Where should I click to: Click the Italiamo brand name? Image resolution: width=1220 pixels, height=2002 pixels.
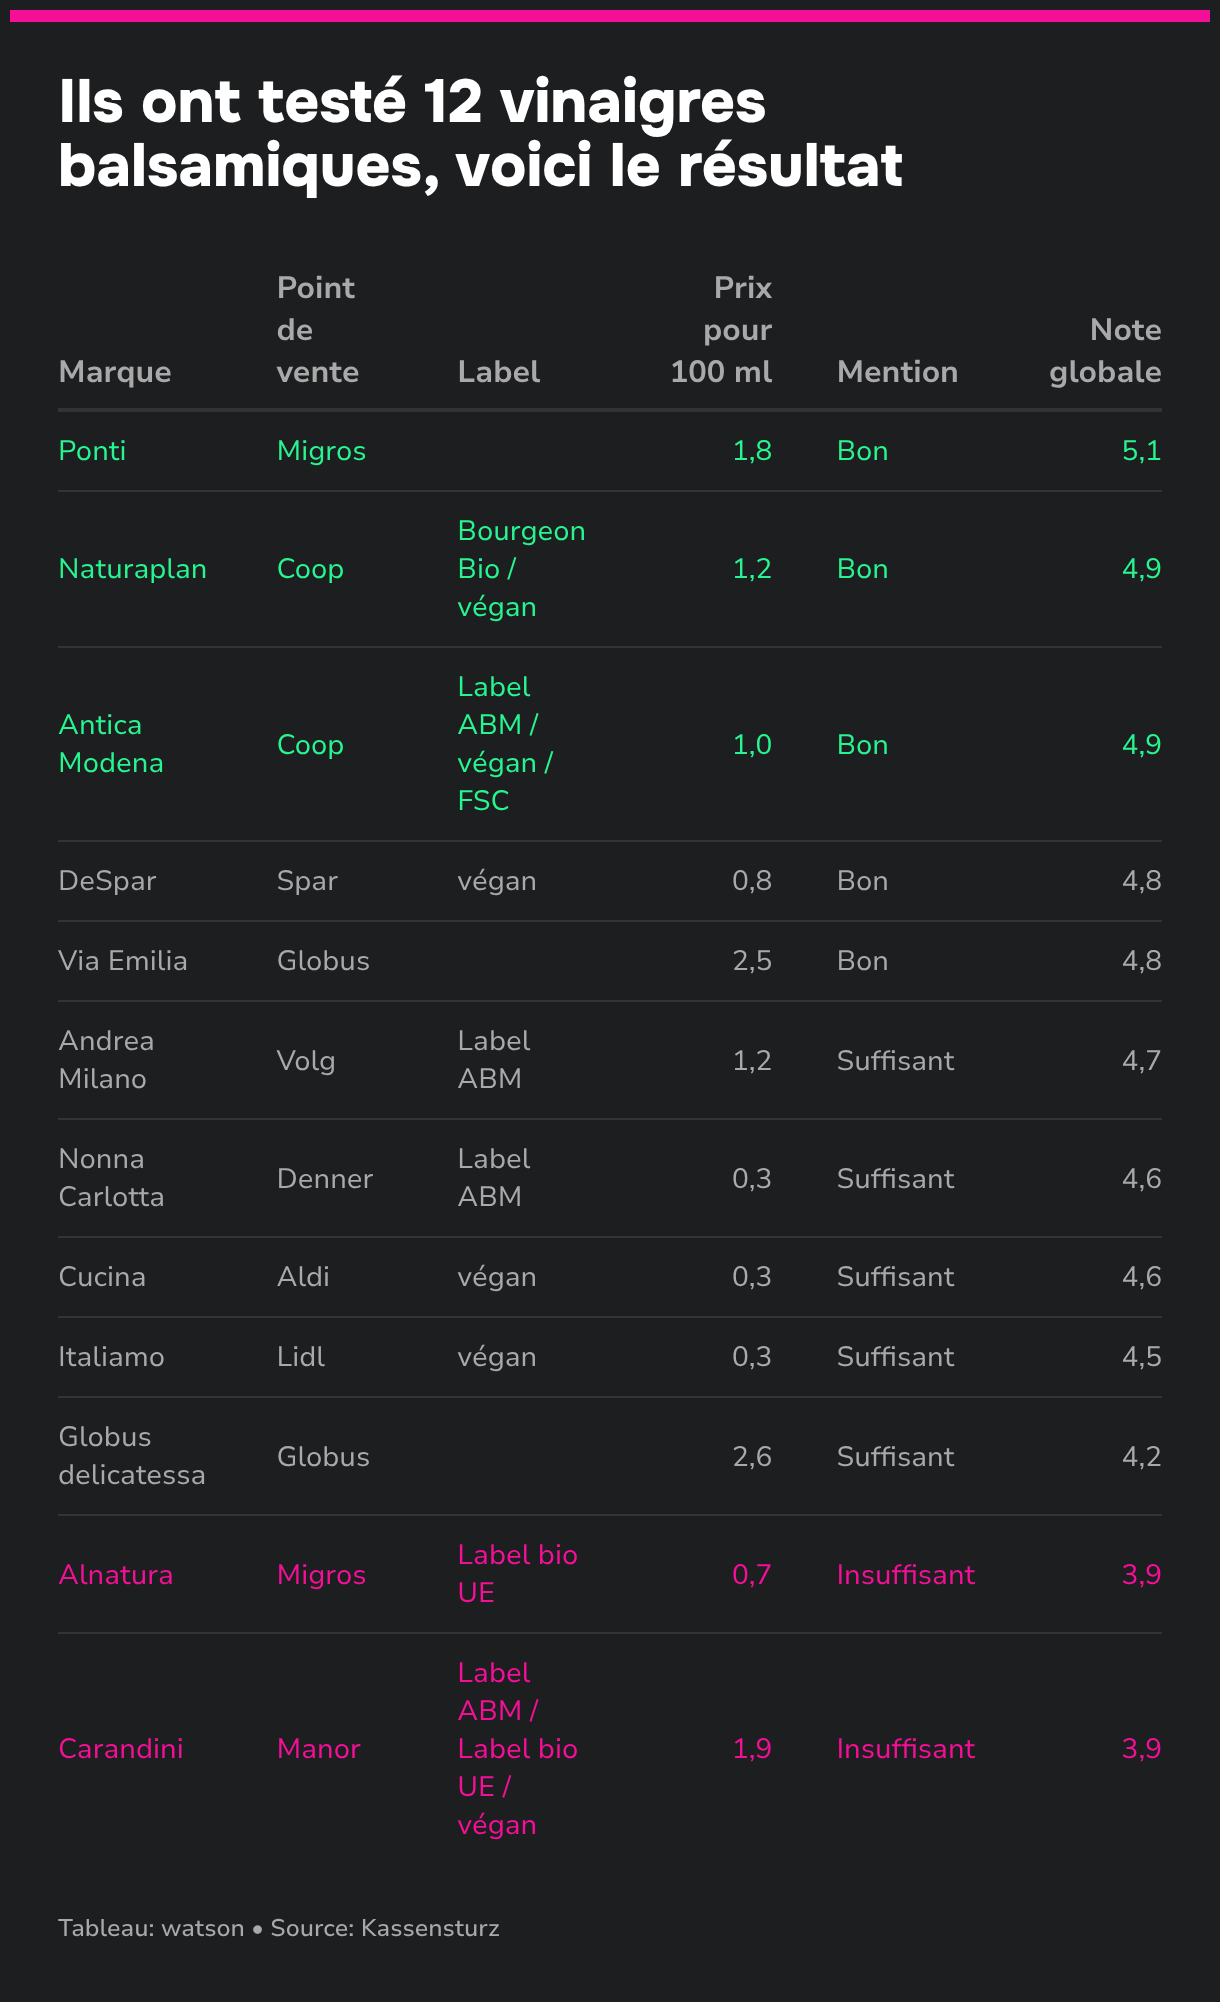point(111,1357)
